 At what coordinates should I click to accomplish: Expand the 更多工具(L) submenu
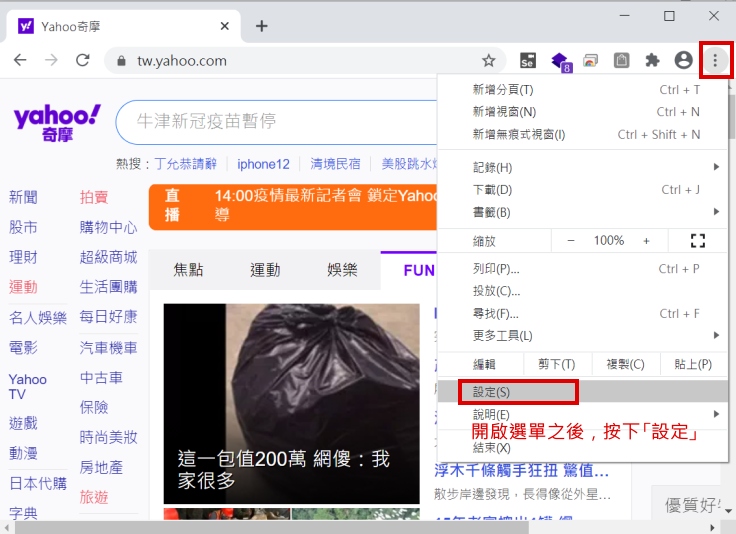pyautogui.click(x=583, y=336)
